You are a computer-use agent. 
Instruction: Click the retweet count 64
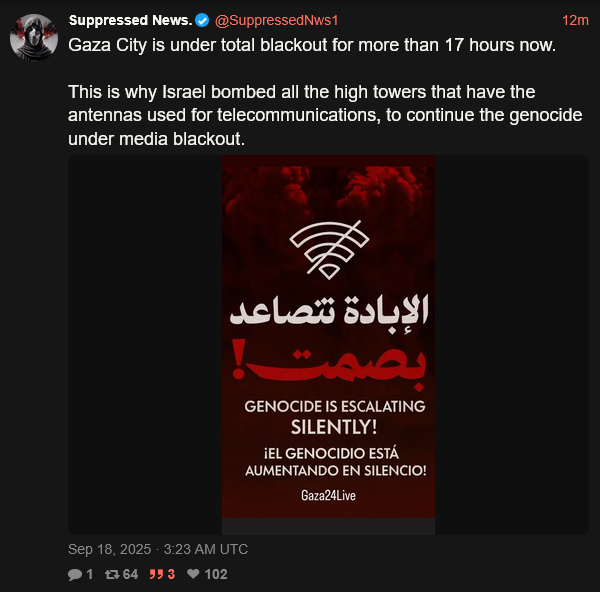[x=130, y=574]
